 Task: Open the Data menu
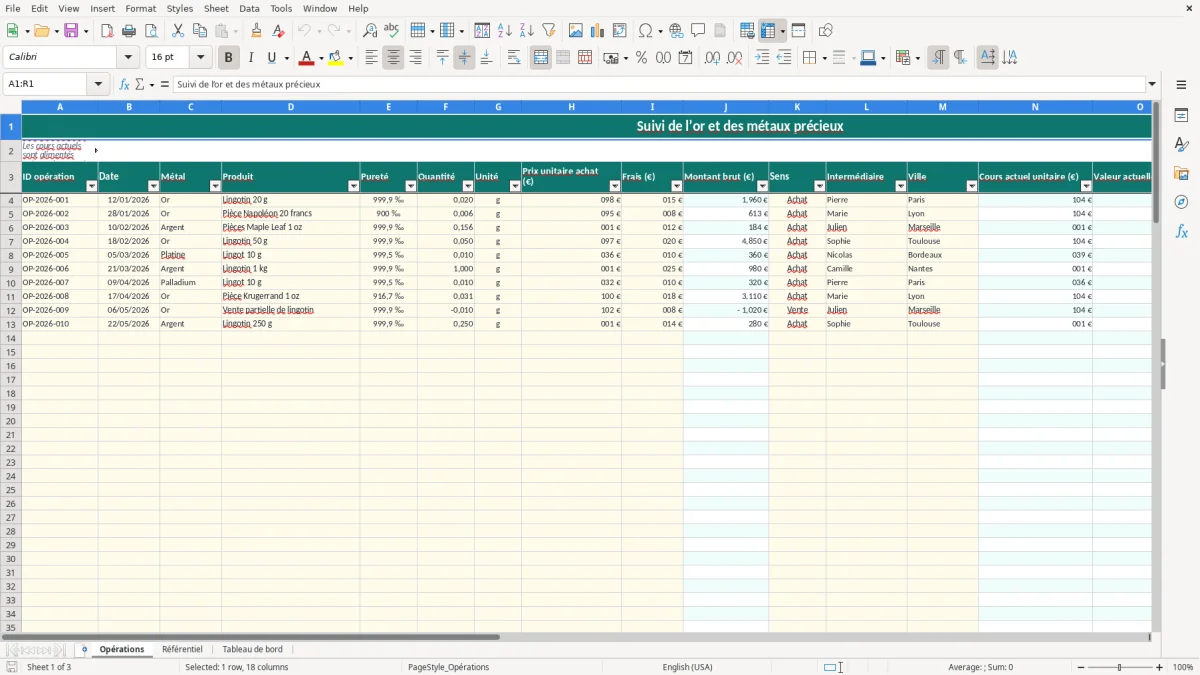(249, 8)
